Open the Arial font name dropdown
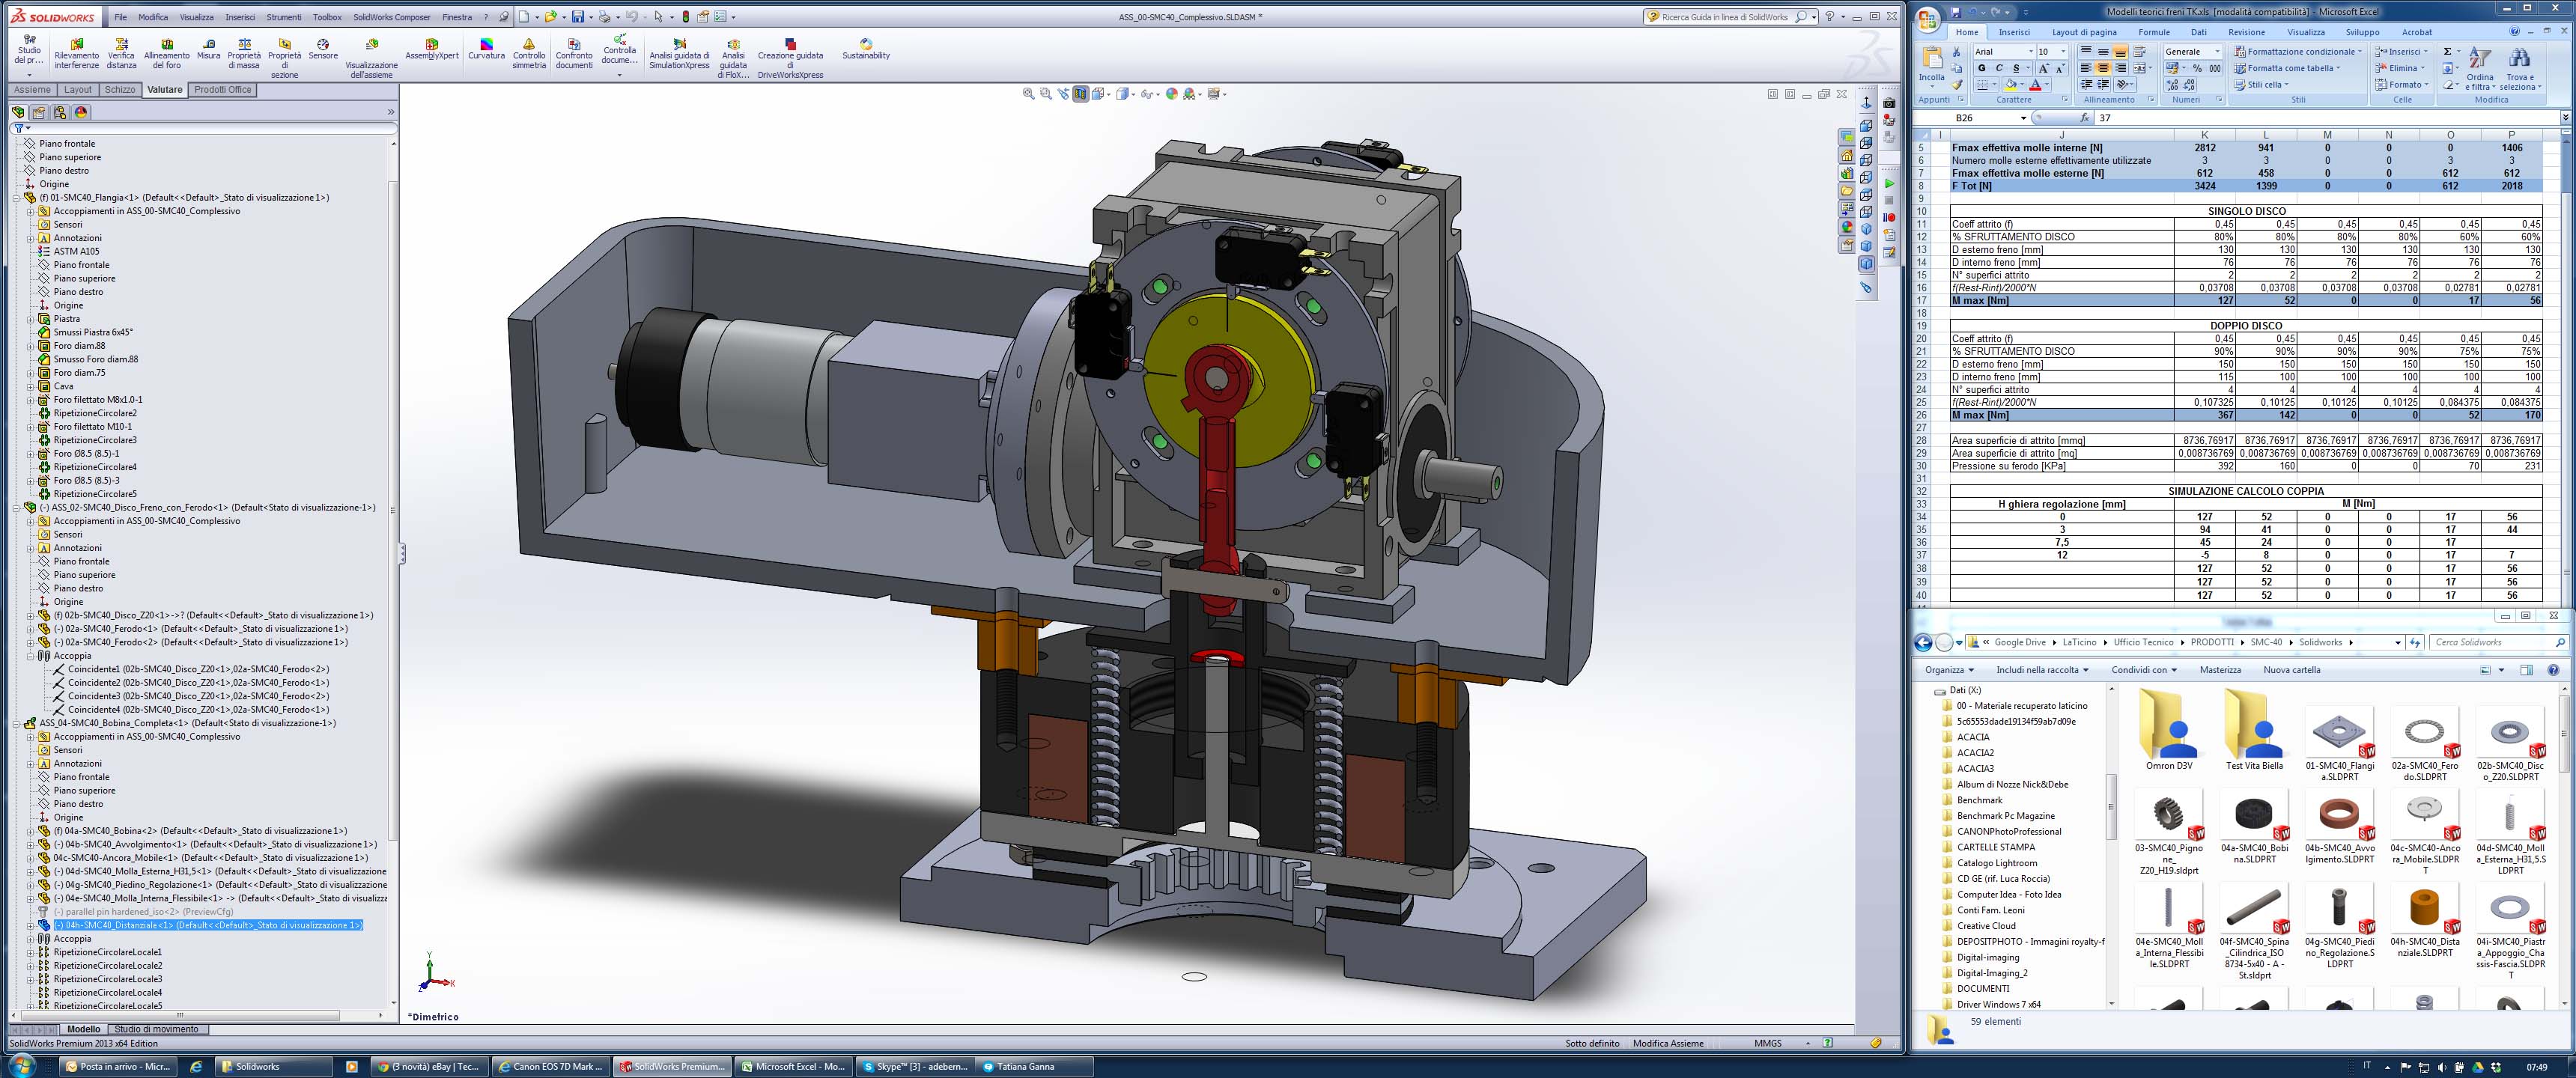 click(x=2030, y=52)
